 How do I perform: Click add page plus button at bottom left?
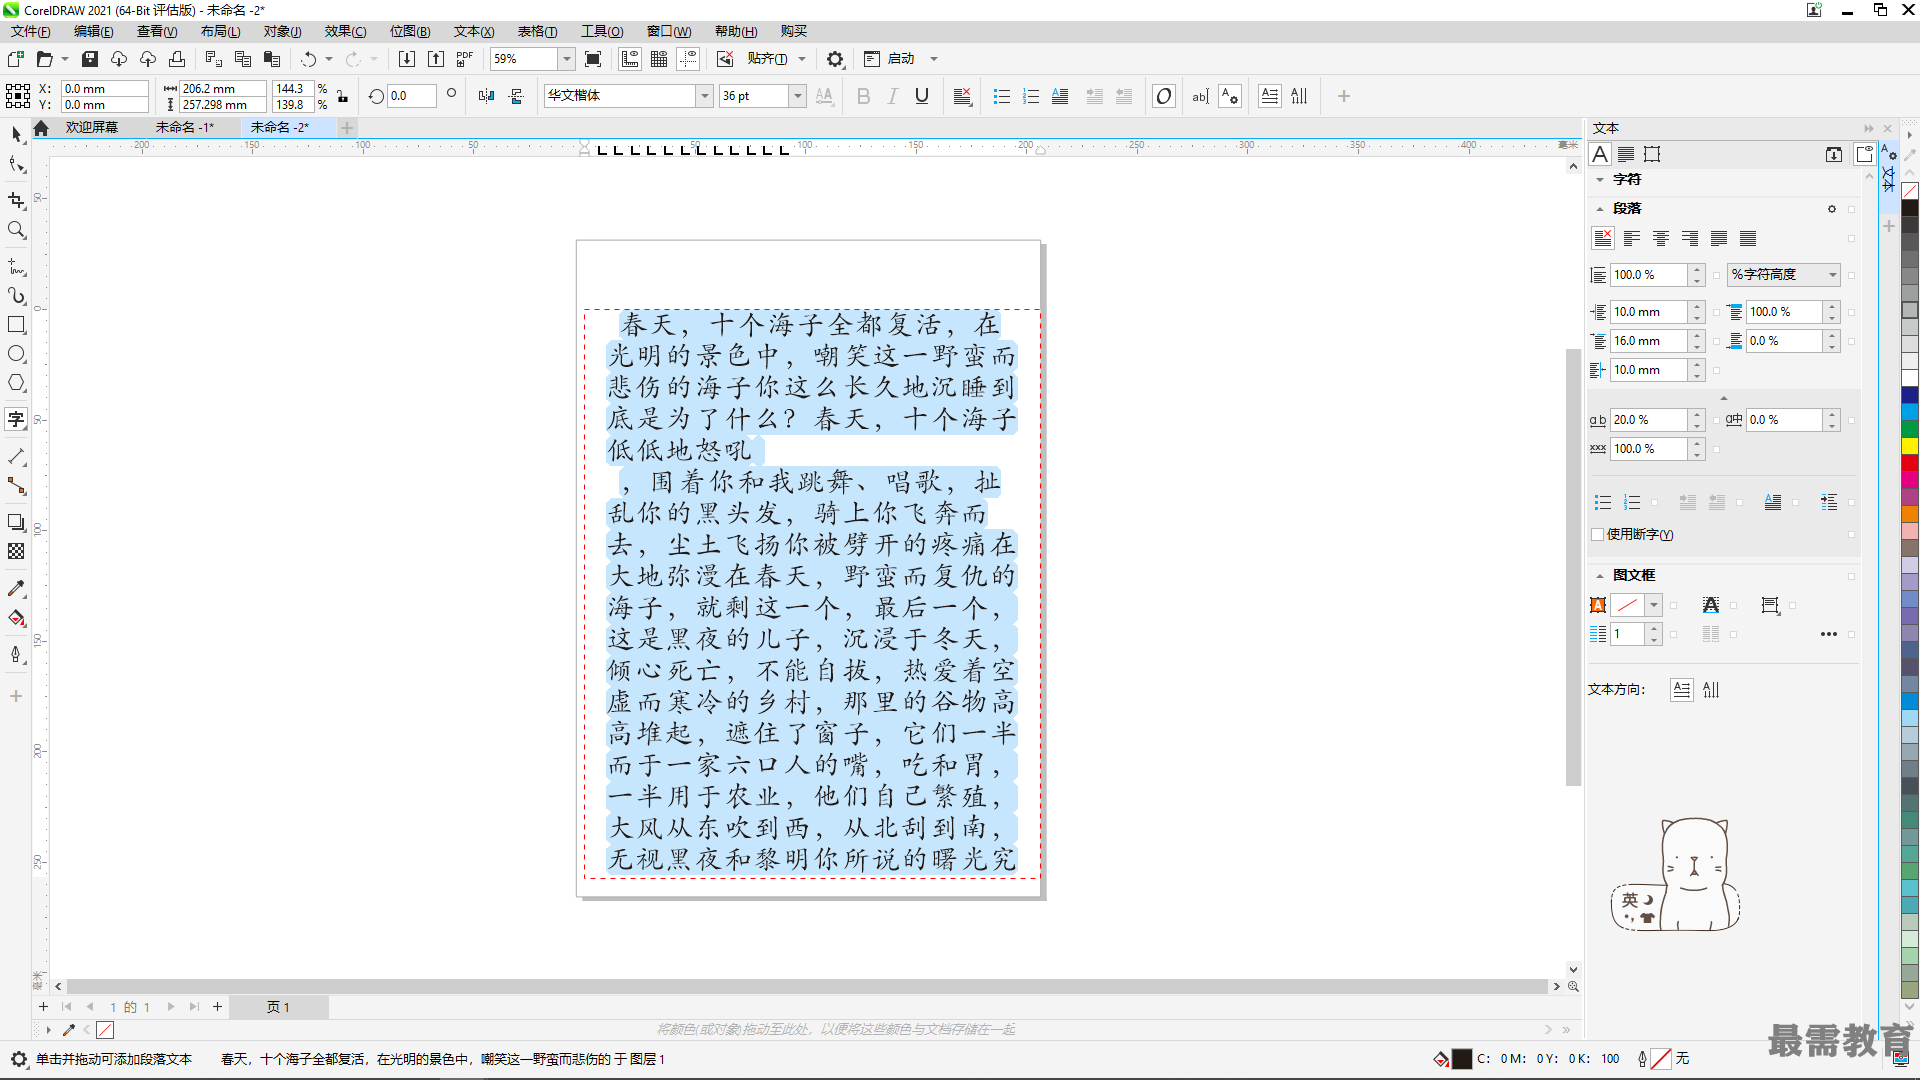point(43,1007)
